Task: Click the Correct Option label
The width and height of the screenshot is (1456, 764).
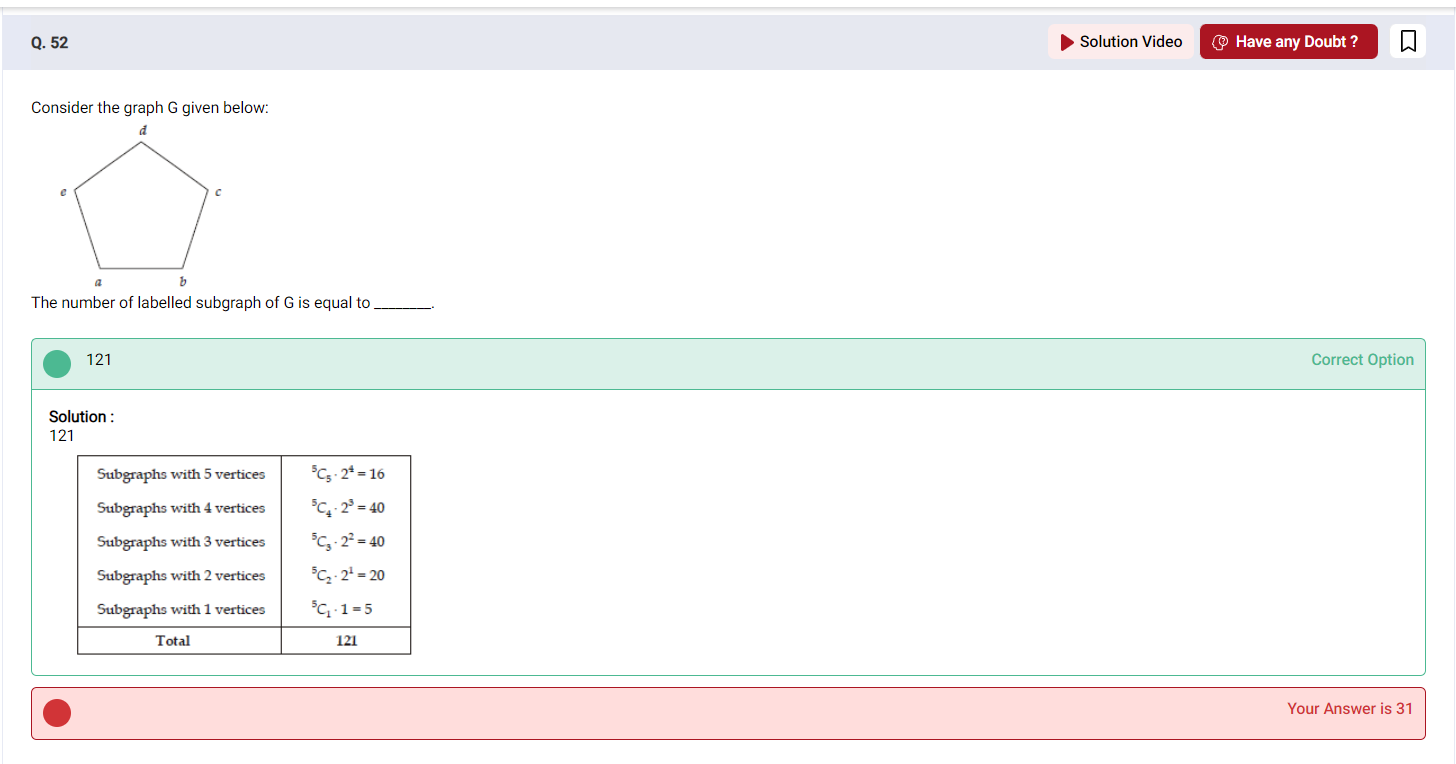Action: (1362, 359)
